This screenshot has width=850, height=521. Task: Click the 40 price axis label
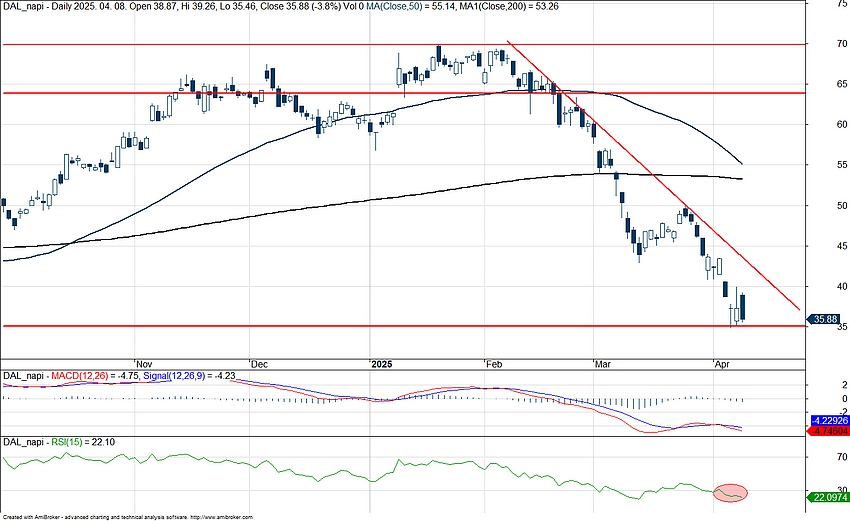click(x=841, y=286)
